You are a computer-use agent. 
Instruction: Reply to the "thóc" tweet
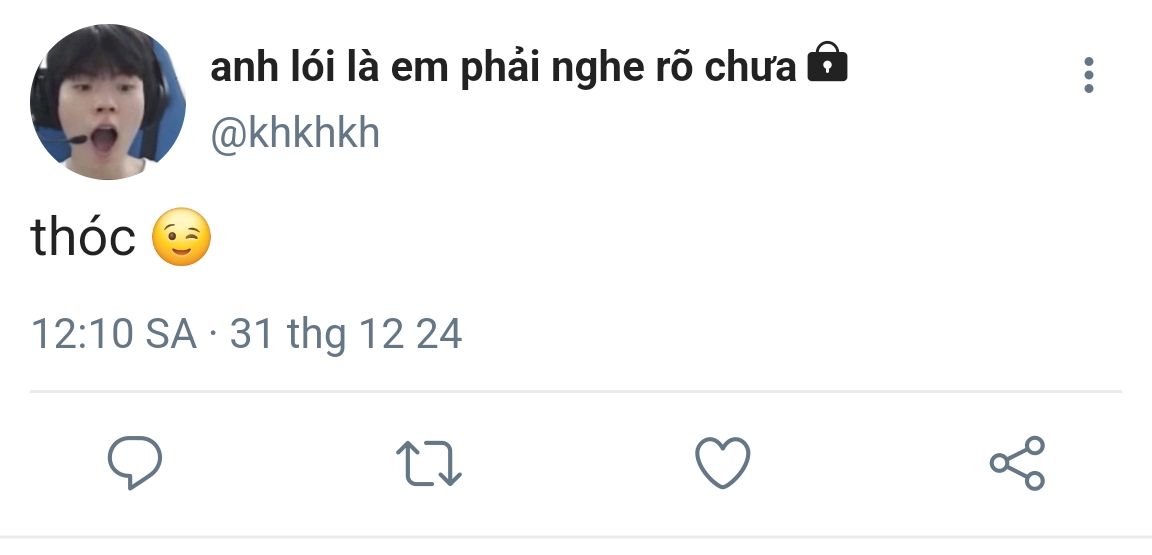click(135, 463)
